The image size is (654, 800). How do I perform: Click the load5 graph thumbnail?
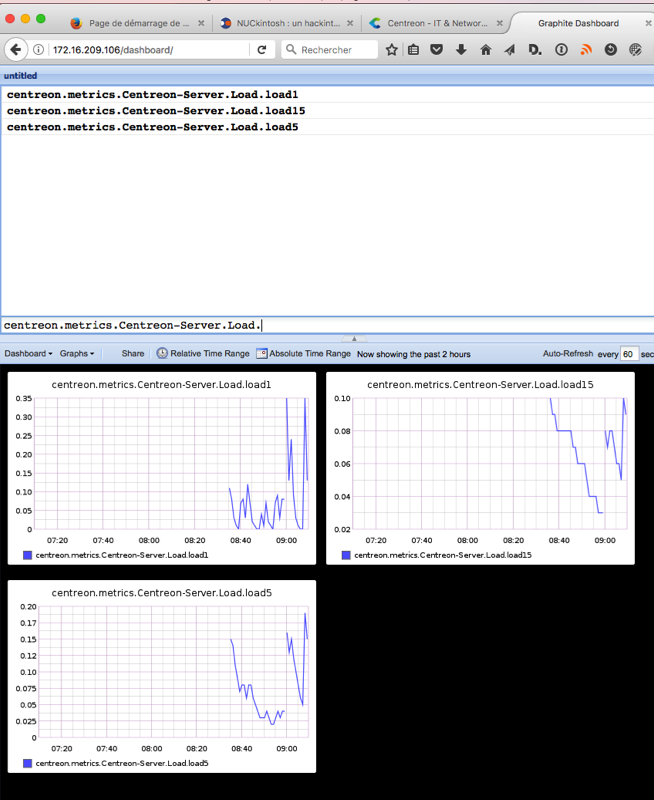[162, 676]
